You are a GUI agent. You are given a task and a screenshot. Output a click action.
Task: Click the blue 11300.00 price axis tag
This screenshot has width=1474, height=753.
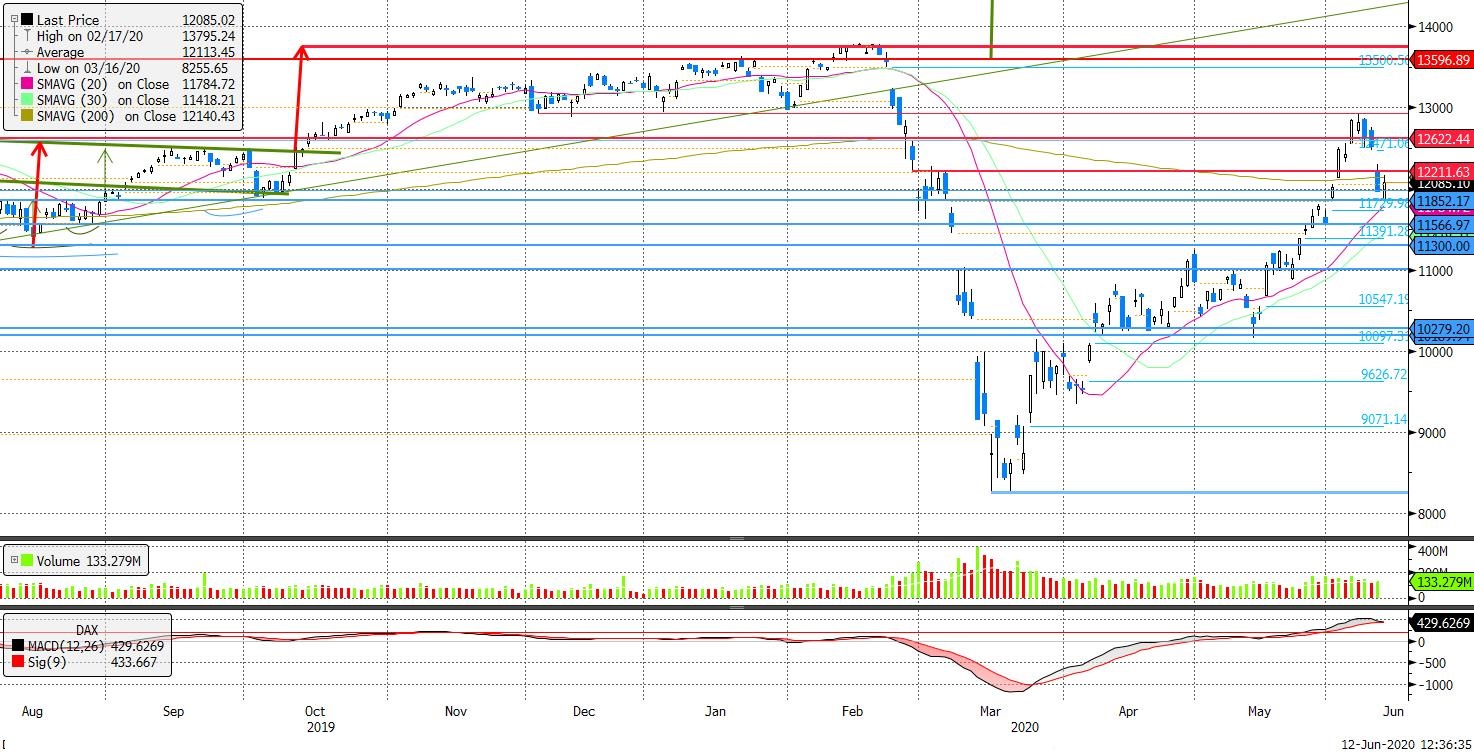1441,246
